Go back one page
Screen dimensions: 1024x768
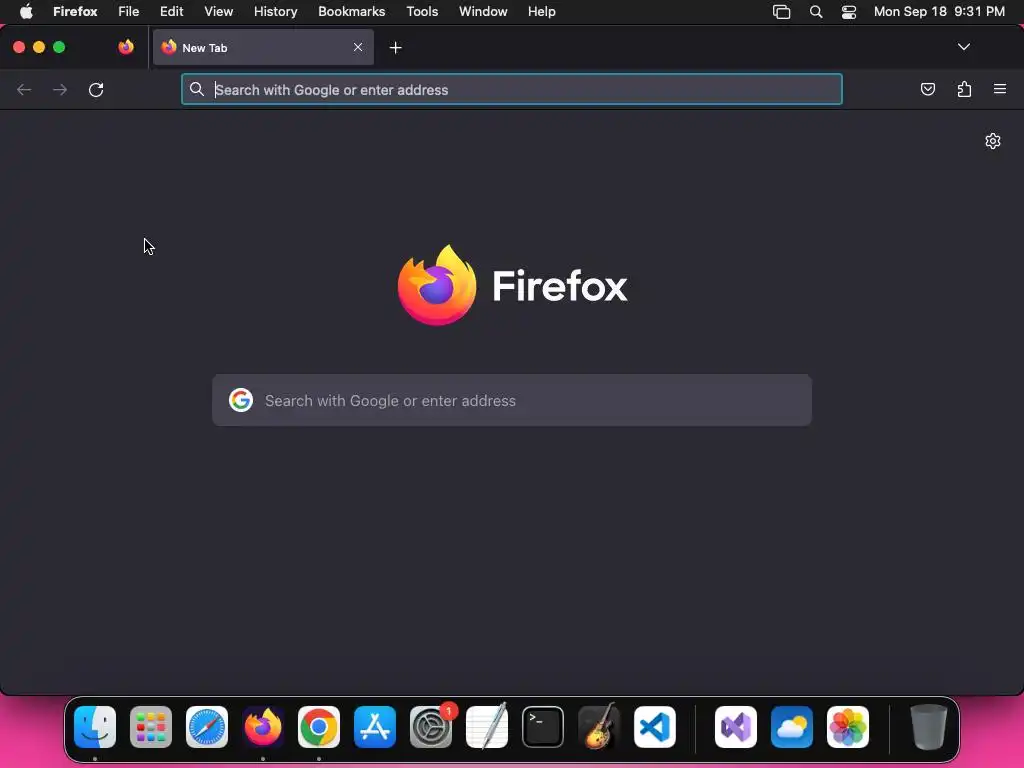coord(24,89)
